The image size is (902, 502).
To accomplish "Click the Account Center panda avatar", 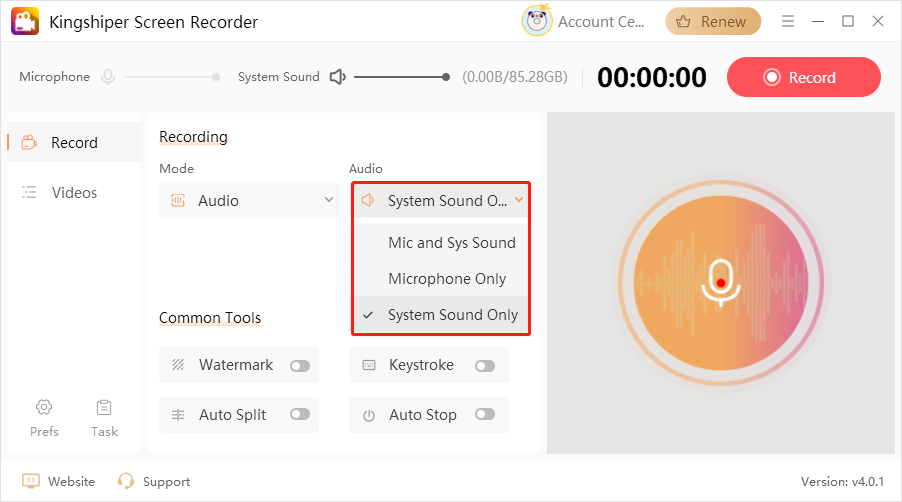I will pos(537,21).
